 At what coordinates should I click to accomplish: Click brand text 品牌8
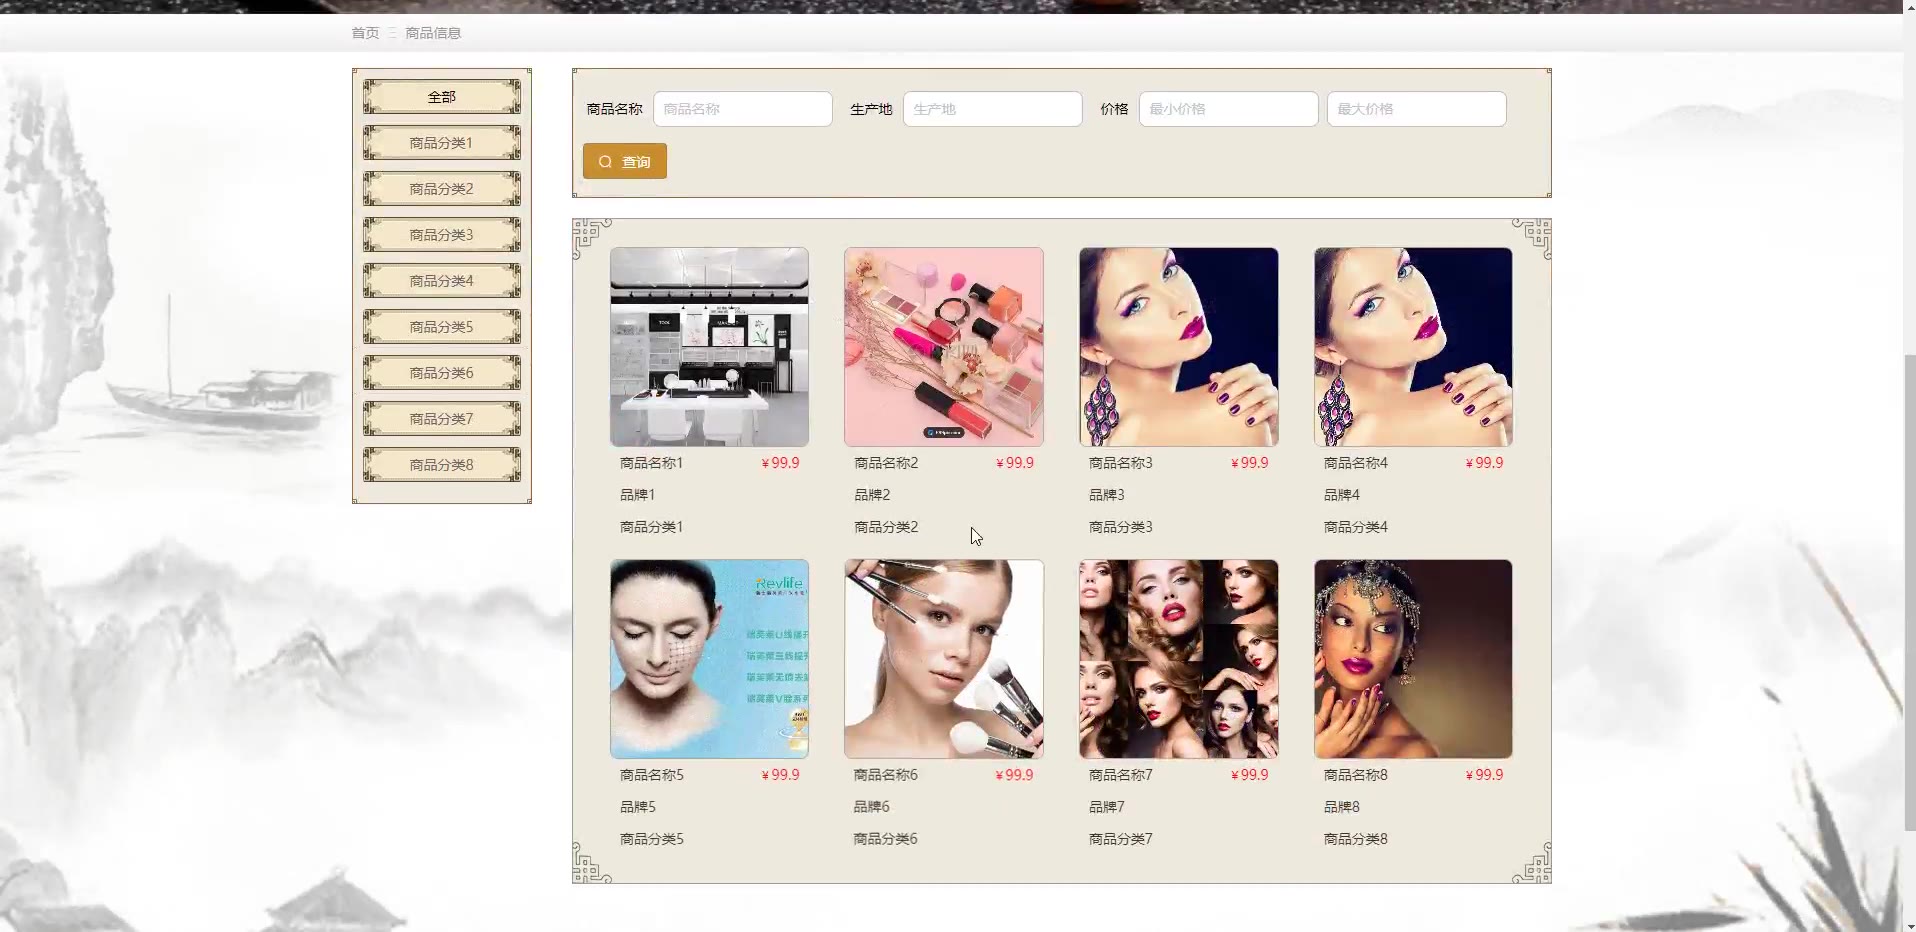[1342, 807]
